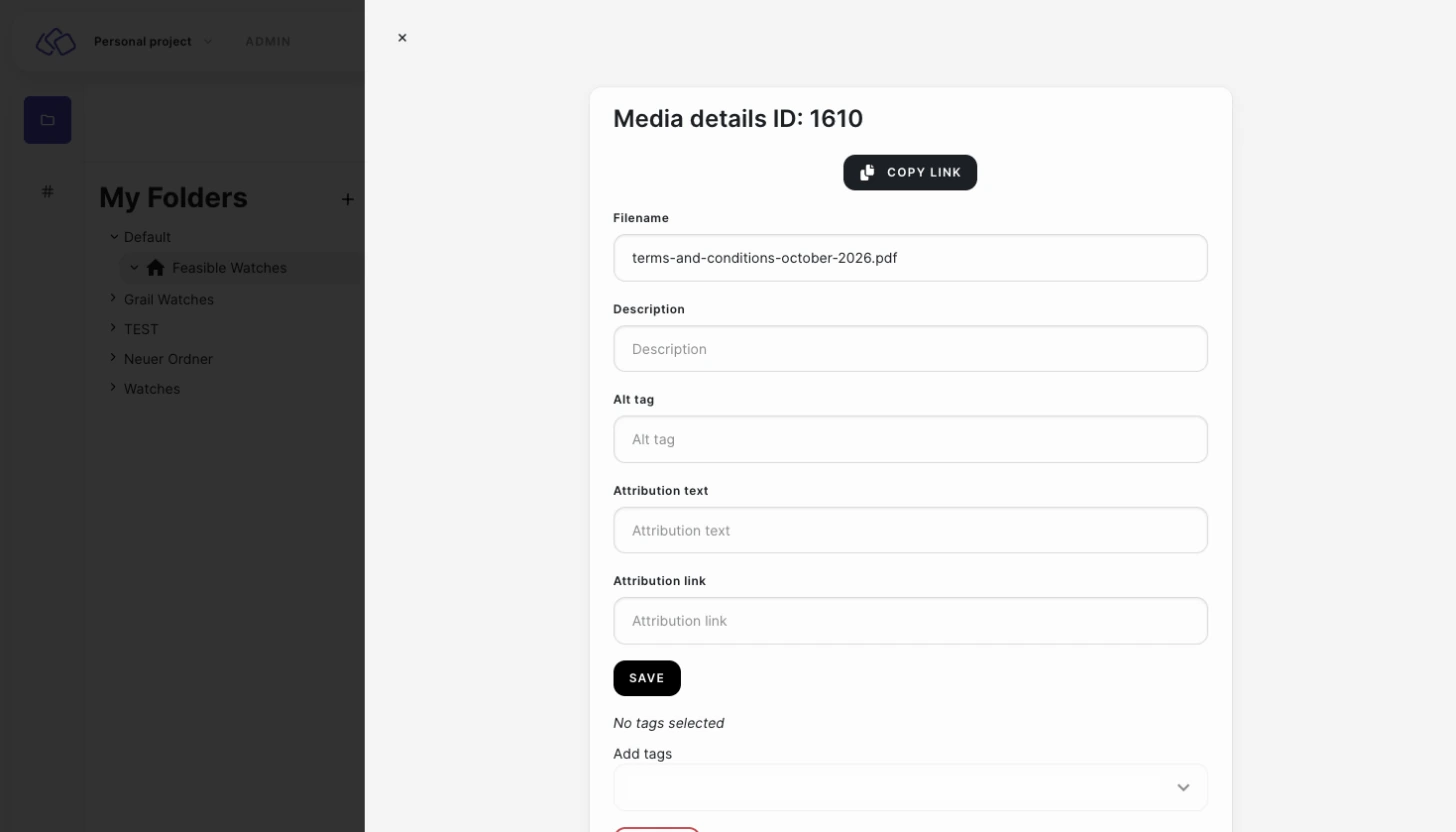Focus the Attribution text field
This screenshot has height=832, width=1456.
pos(910,530)
